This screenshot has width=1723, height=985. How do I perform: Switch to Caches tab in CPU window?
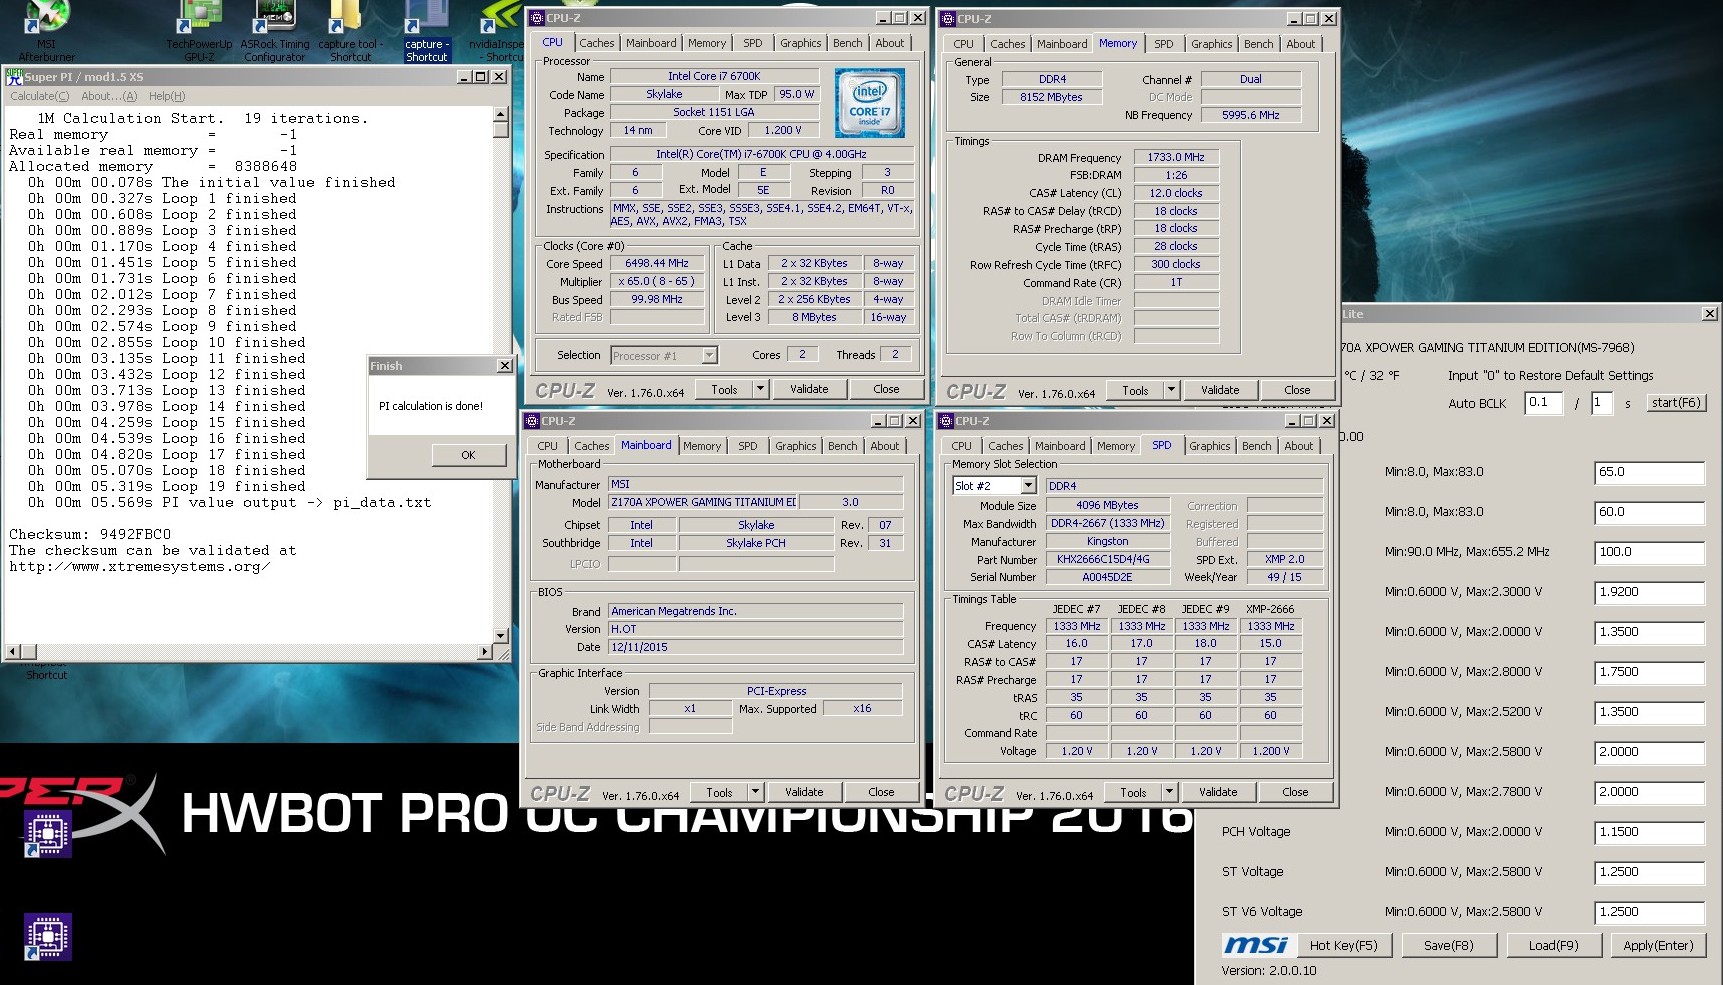coord(597,43)
